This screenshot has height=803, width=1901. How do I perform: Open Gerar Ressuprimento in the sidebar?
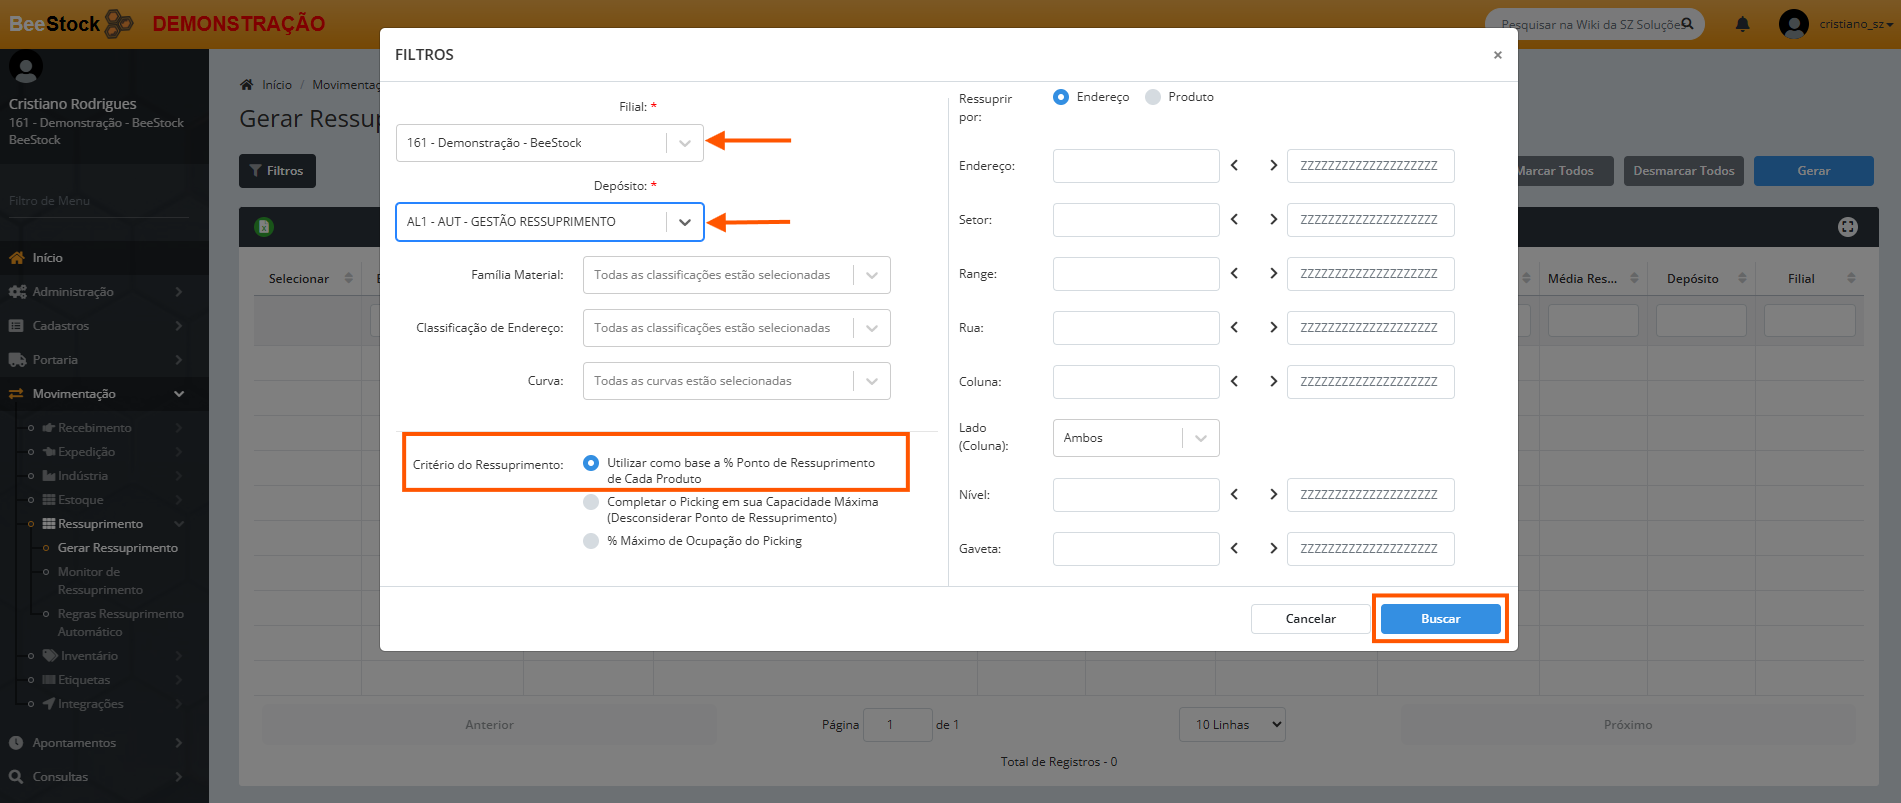point(117,548)
